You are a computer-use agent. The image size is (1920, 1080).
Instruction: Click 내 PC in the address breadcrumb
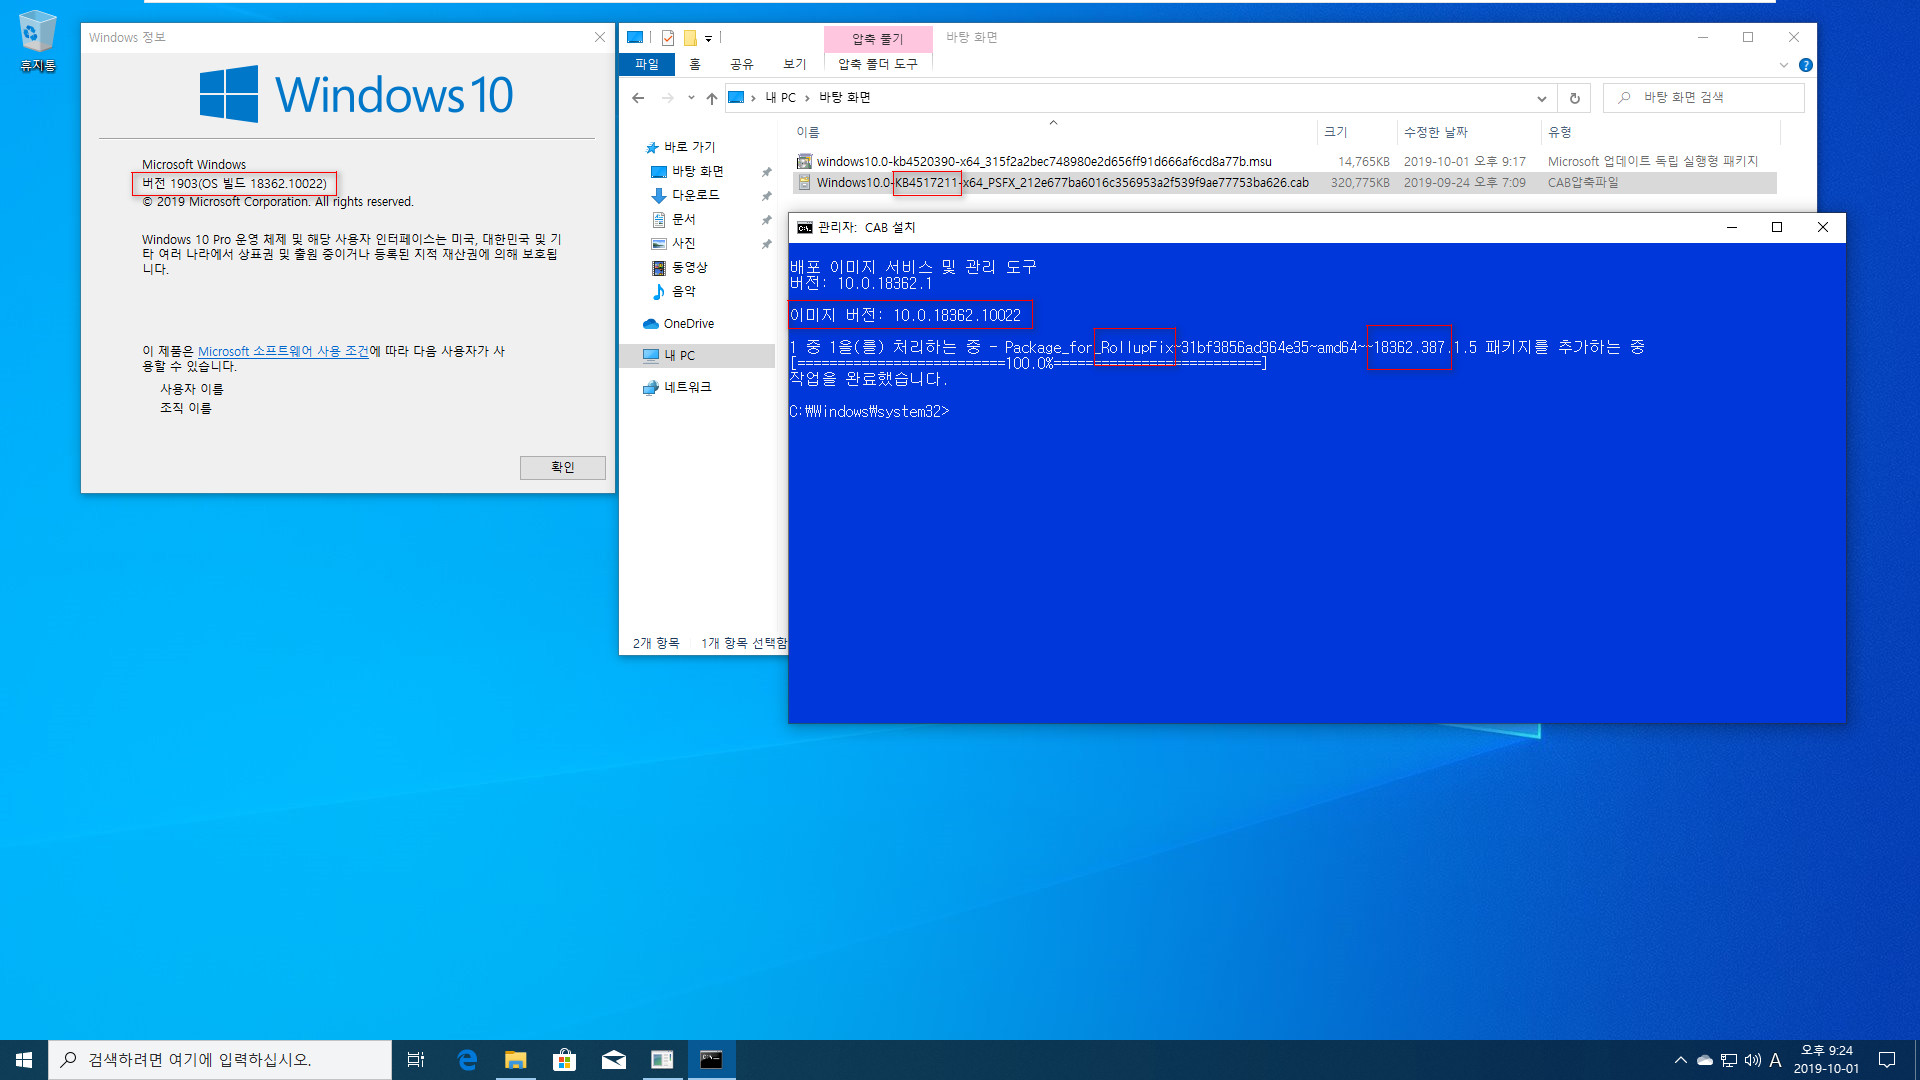tap(780, 98)
